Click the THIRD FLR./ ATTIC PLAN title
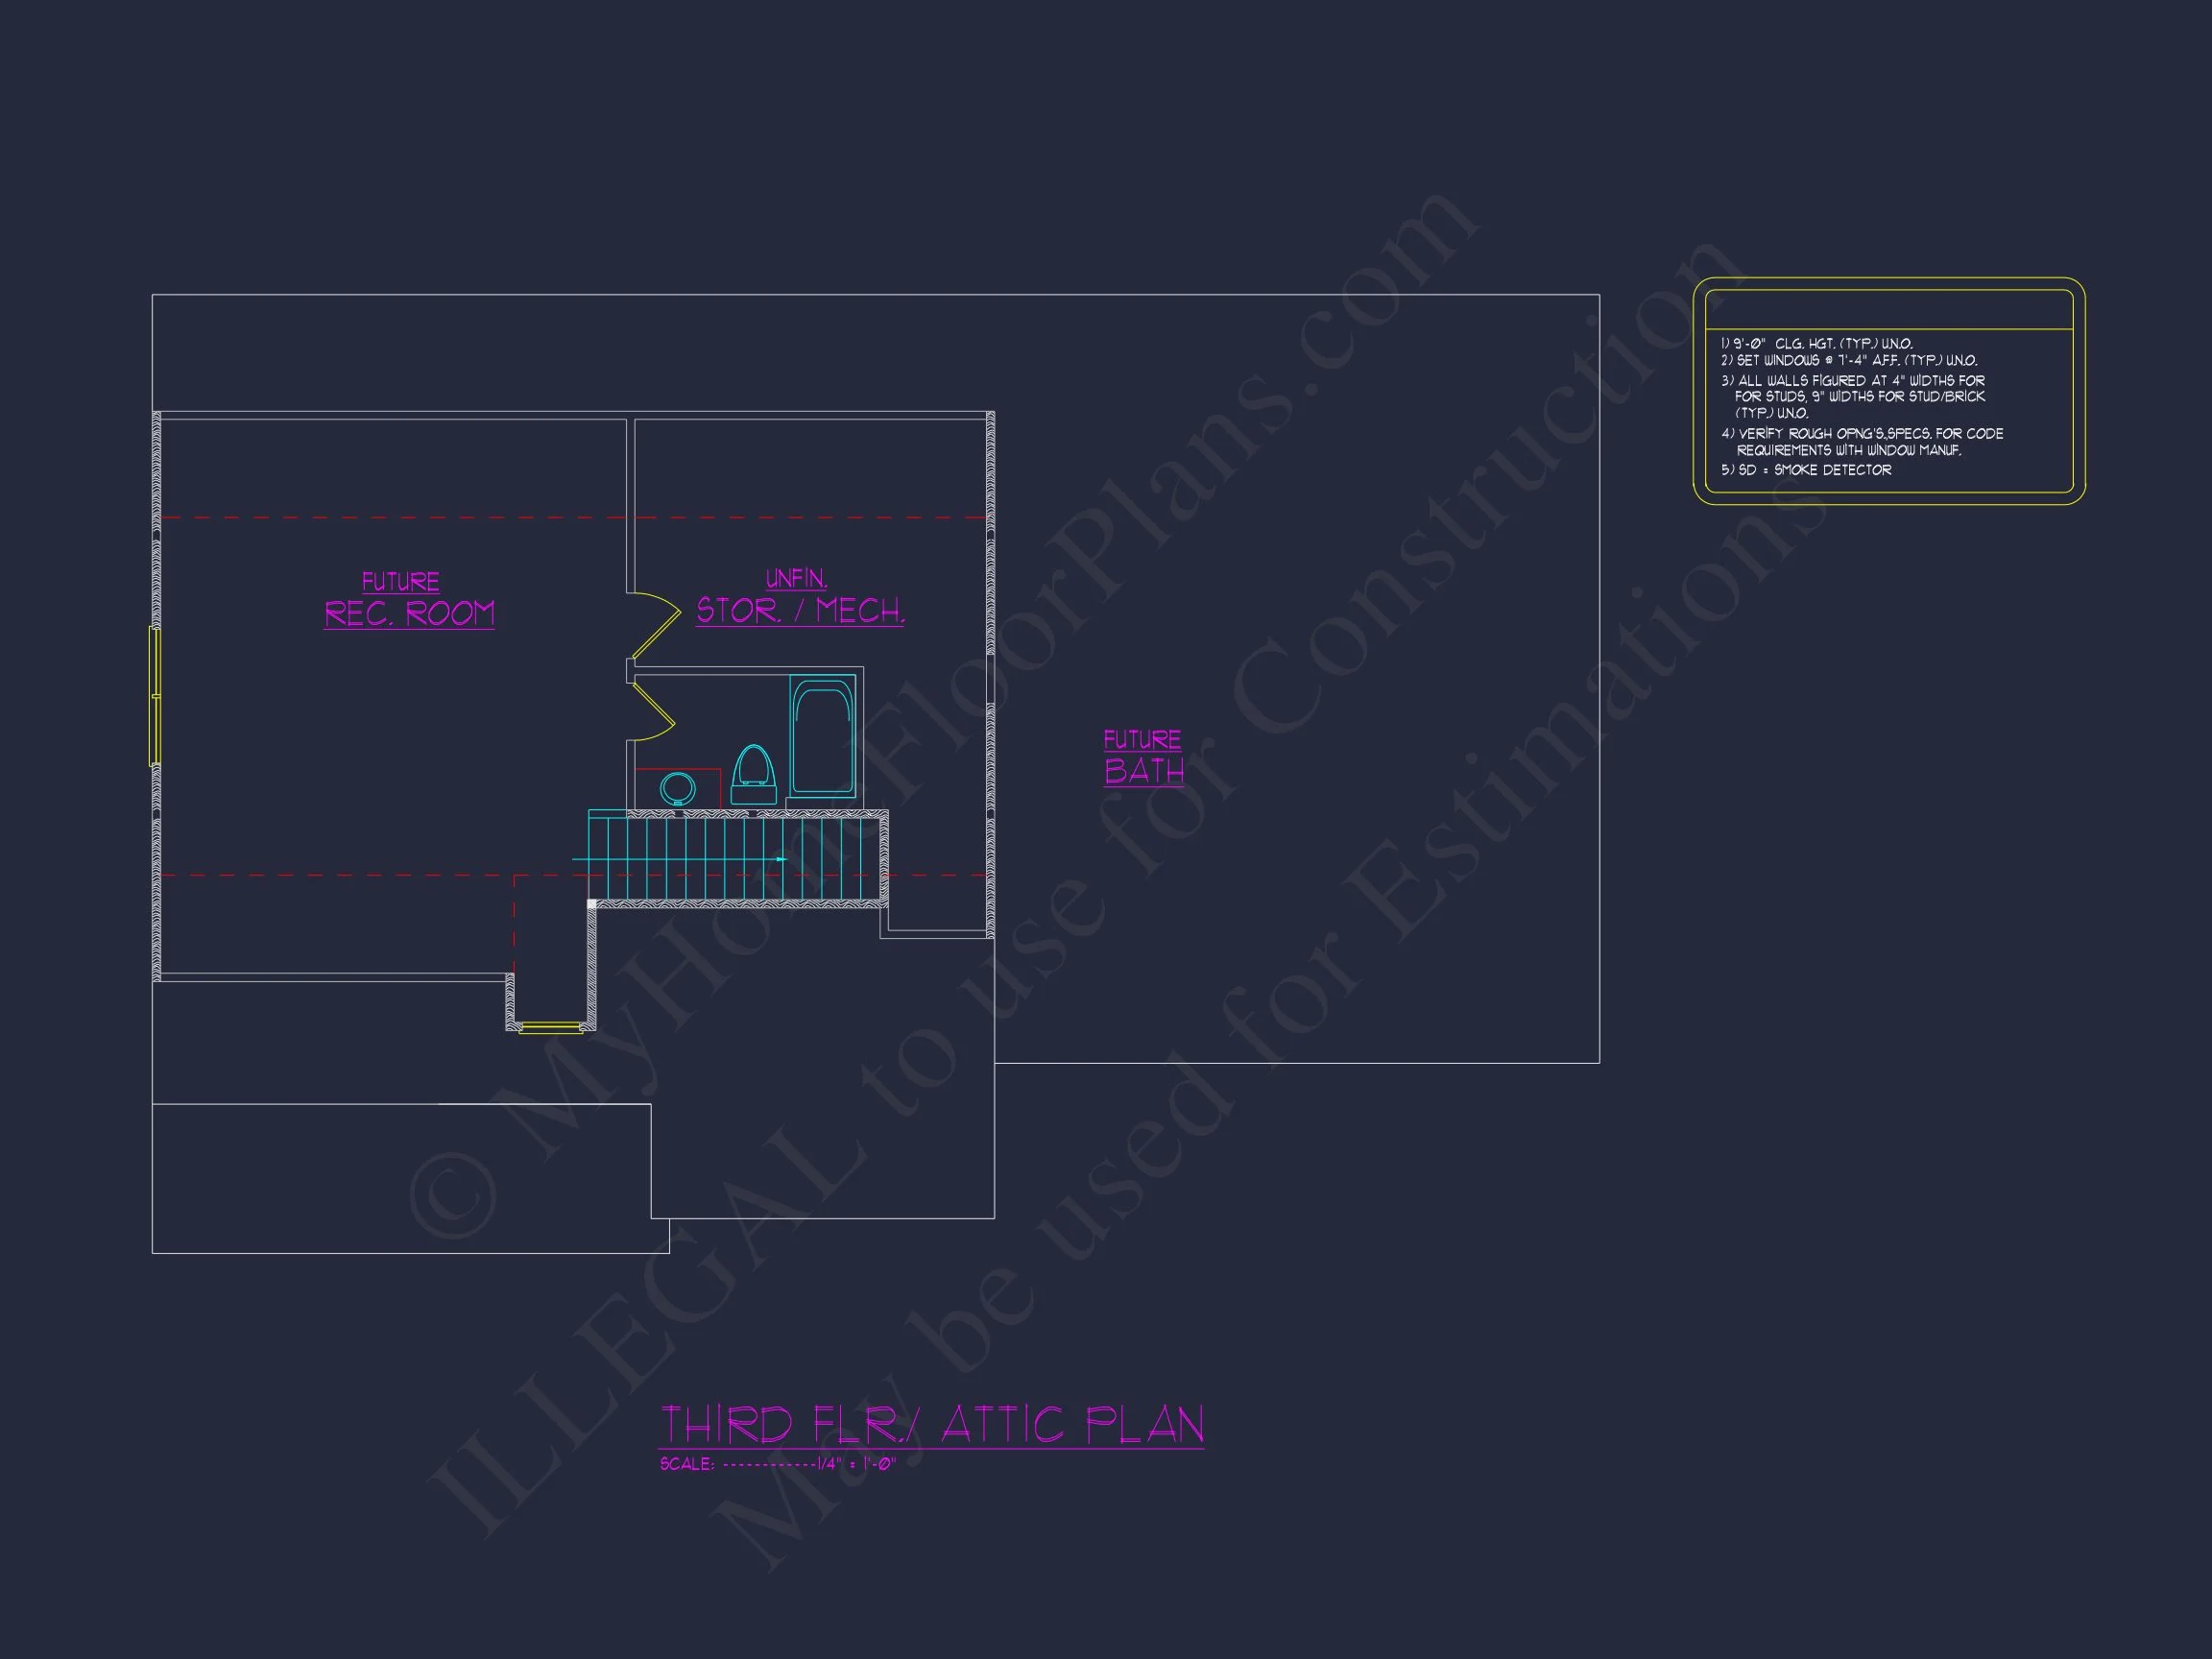The height and width of the screenshot is (1659, 2212). 931,1424
